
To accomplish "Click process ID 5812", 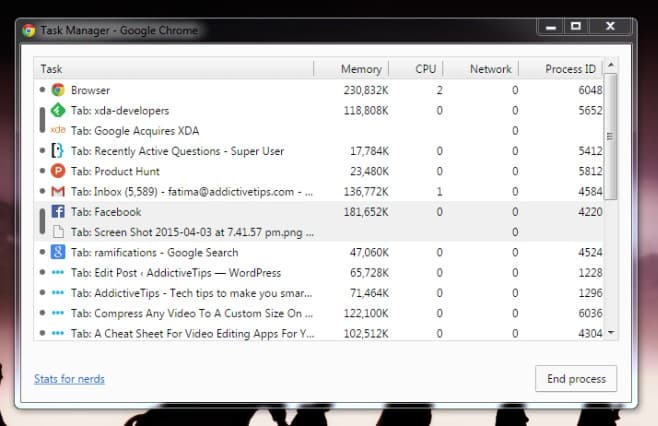I will click(x=590, y=171).
